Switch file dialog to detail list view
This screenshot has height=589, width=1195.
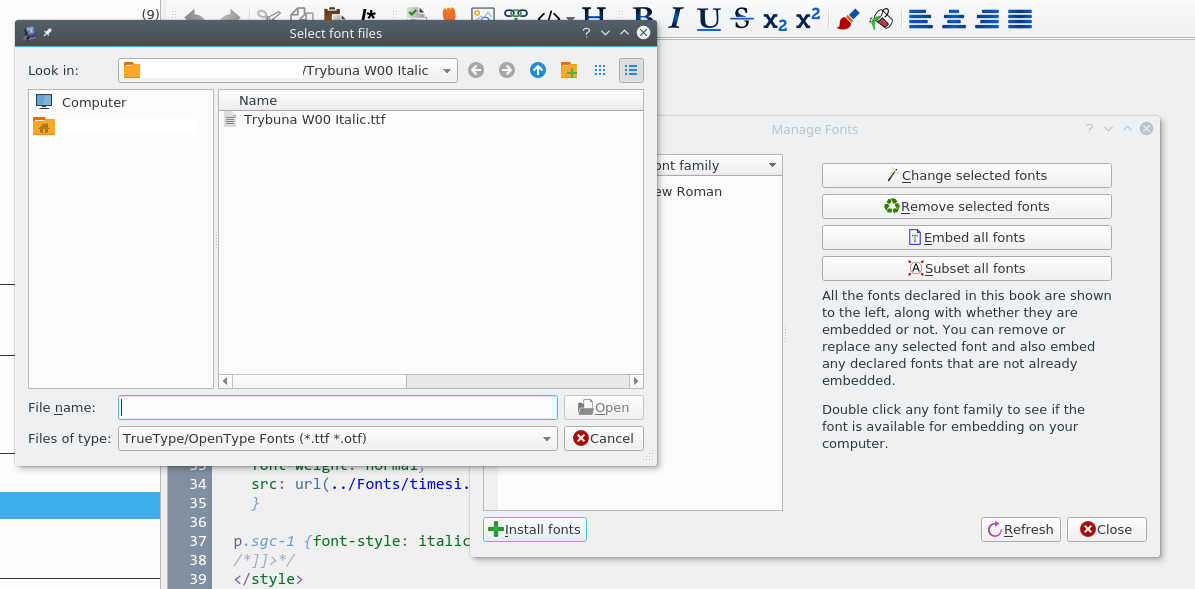point(631,70)
